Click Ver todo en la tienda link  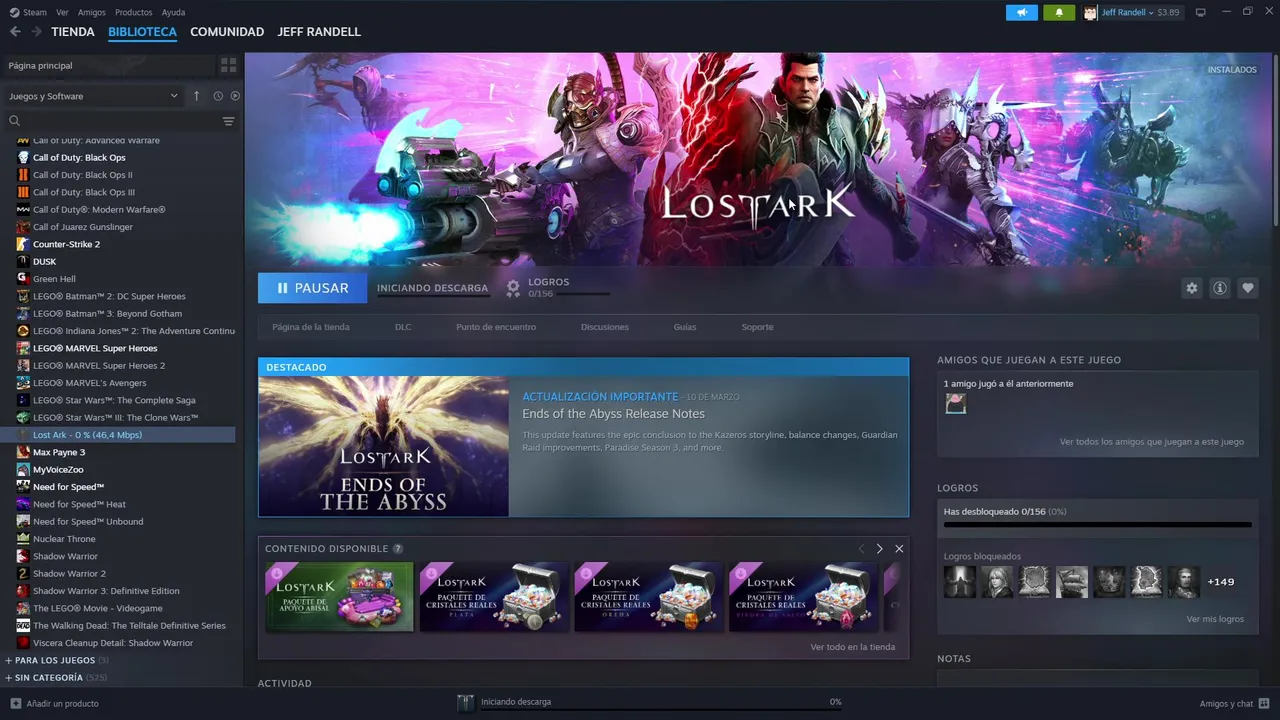[x=852, y=647]
